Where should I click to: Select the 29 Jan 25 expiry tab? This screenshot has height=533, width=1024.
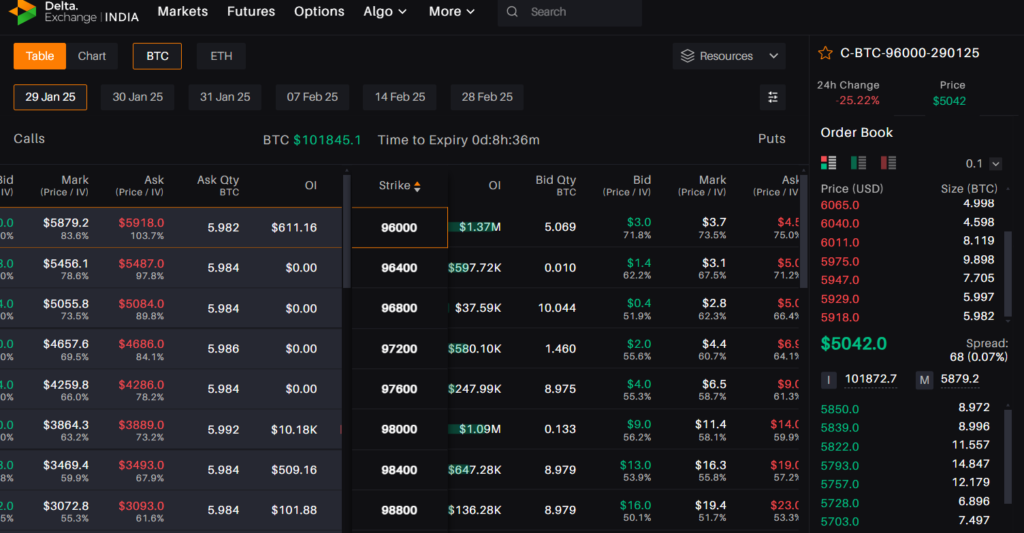50,97
